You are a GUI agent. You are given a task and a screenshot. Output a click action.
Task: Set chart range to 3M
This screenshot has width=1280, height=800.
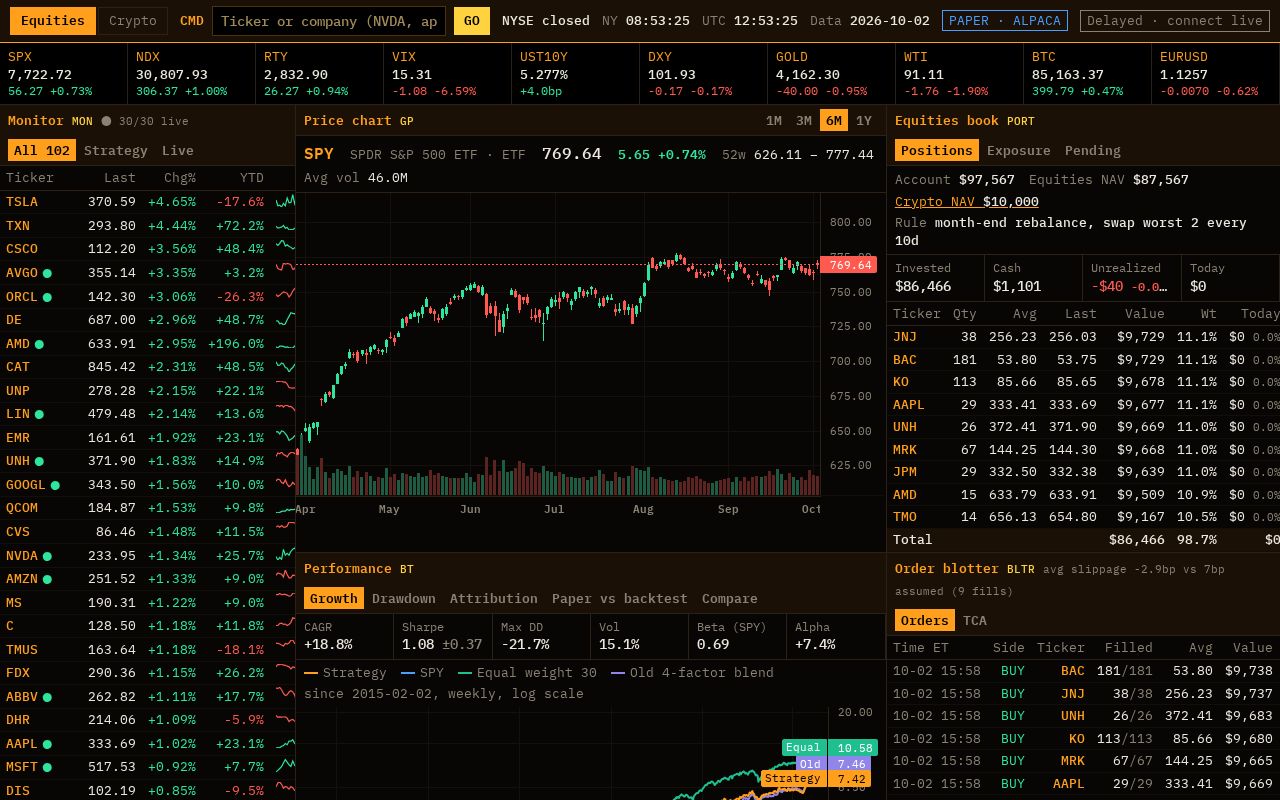click(804, 121)
